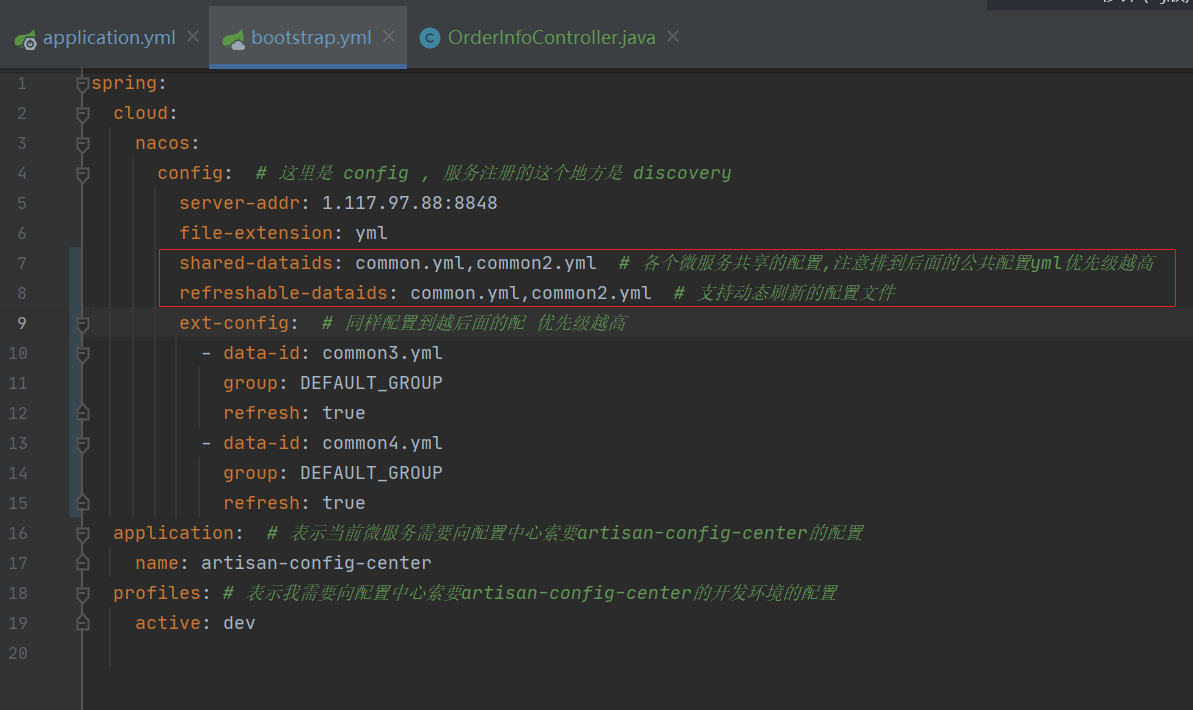
Task: Open the OrderInfoController.java tab
Action: pyautogui.click(x=552, y=37)
